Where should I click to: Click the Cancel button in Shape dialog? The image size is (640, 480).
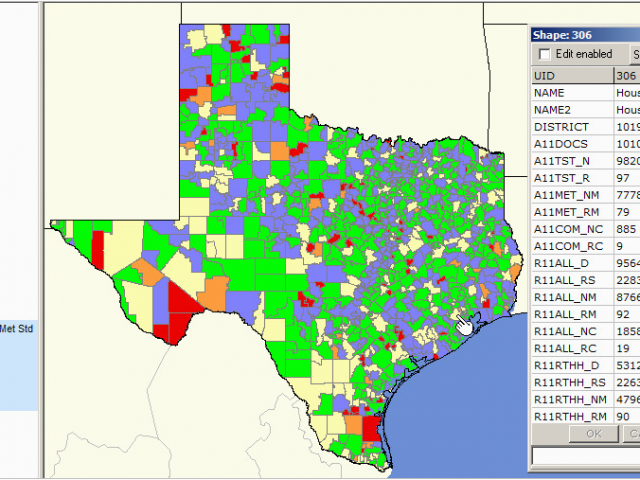pyautogui.click(x=632, y=433)
